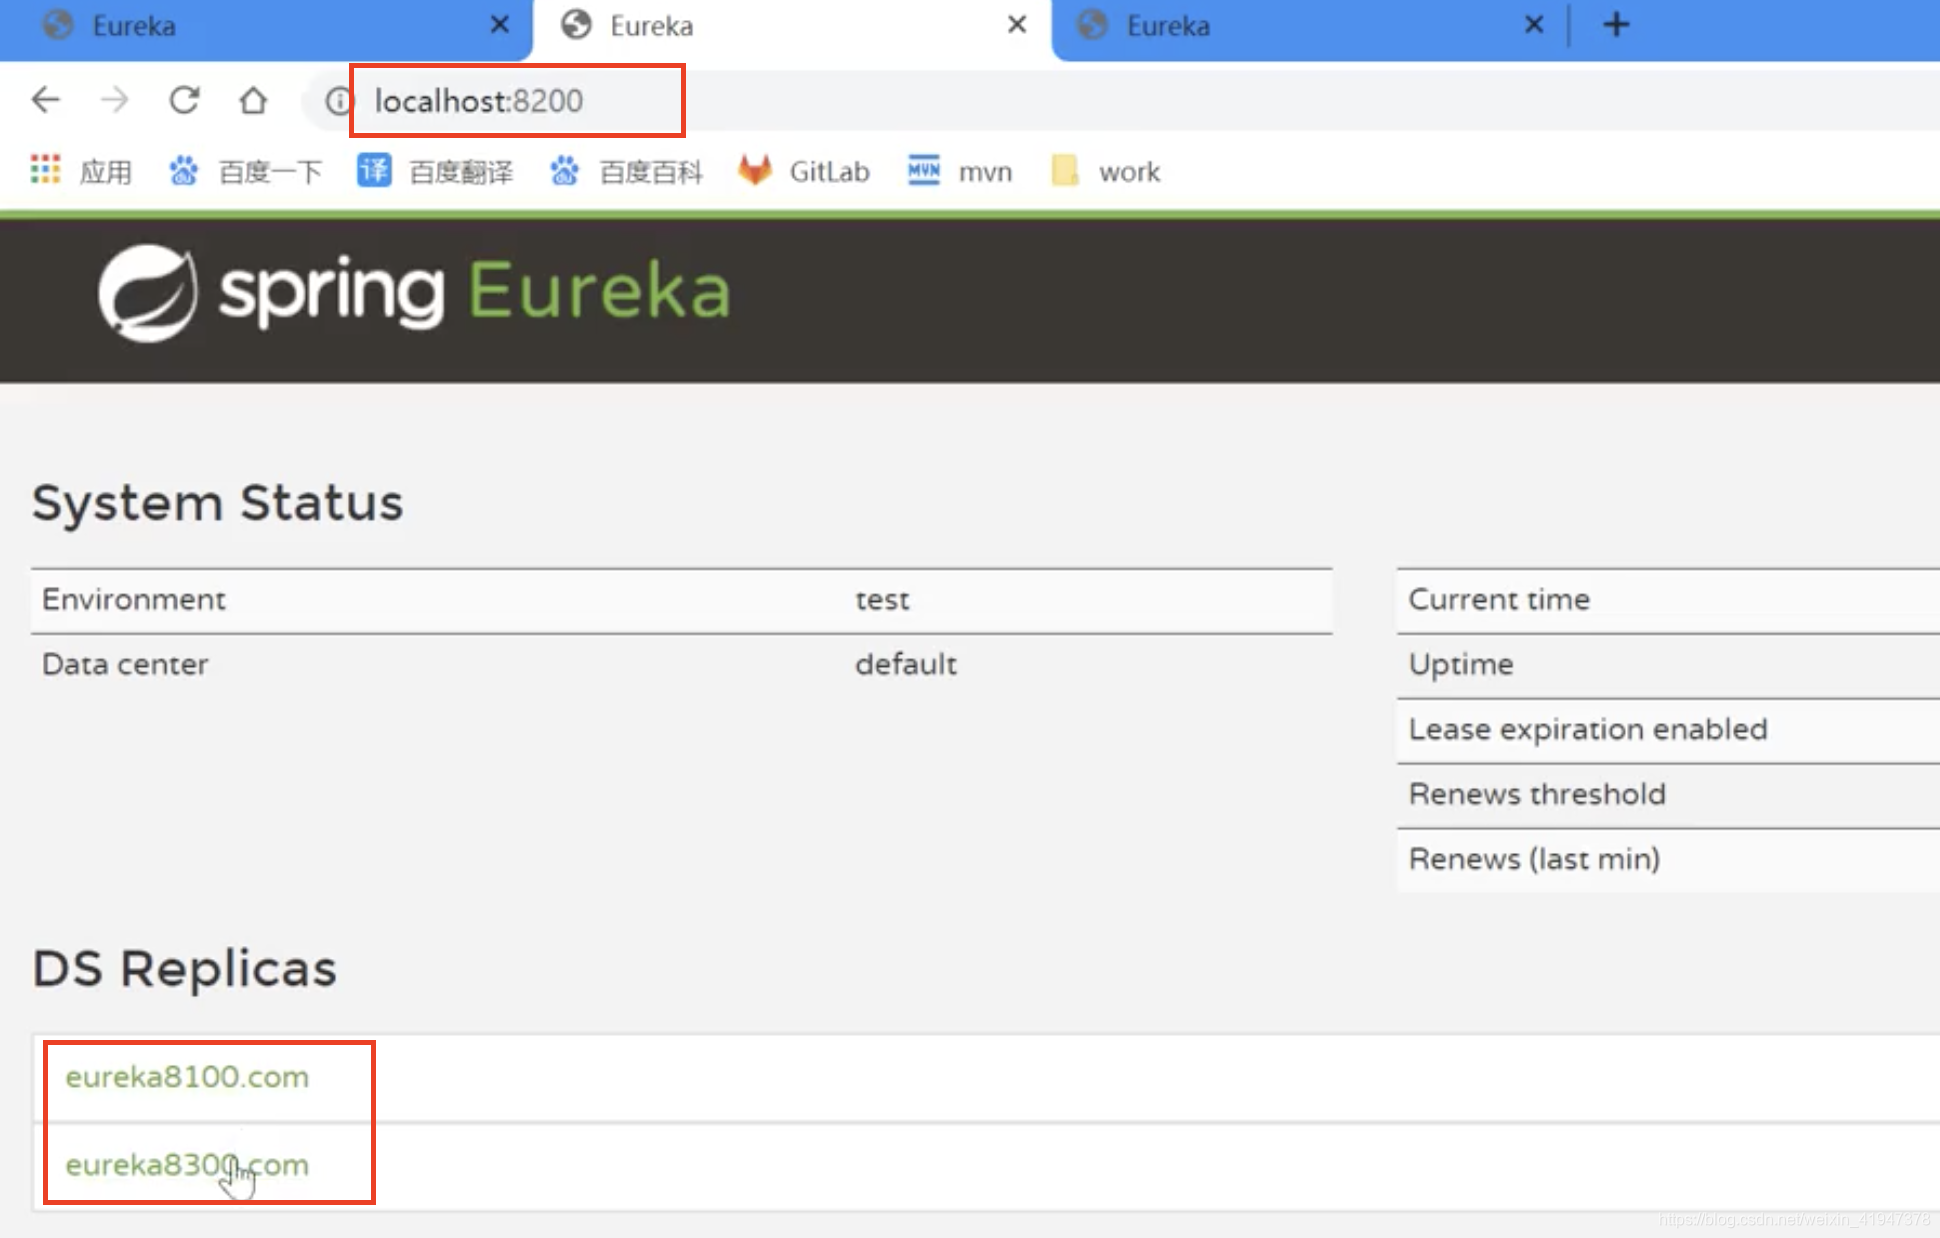The width and height of the screenshot is (1940, 1238).
Task: Select the 'default' data center value
Action: 906,664
